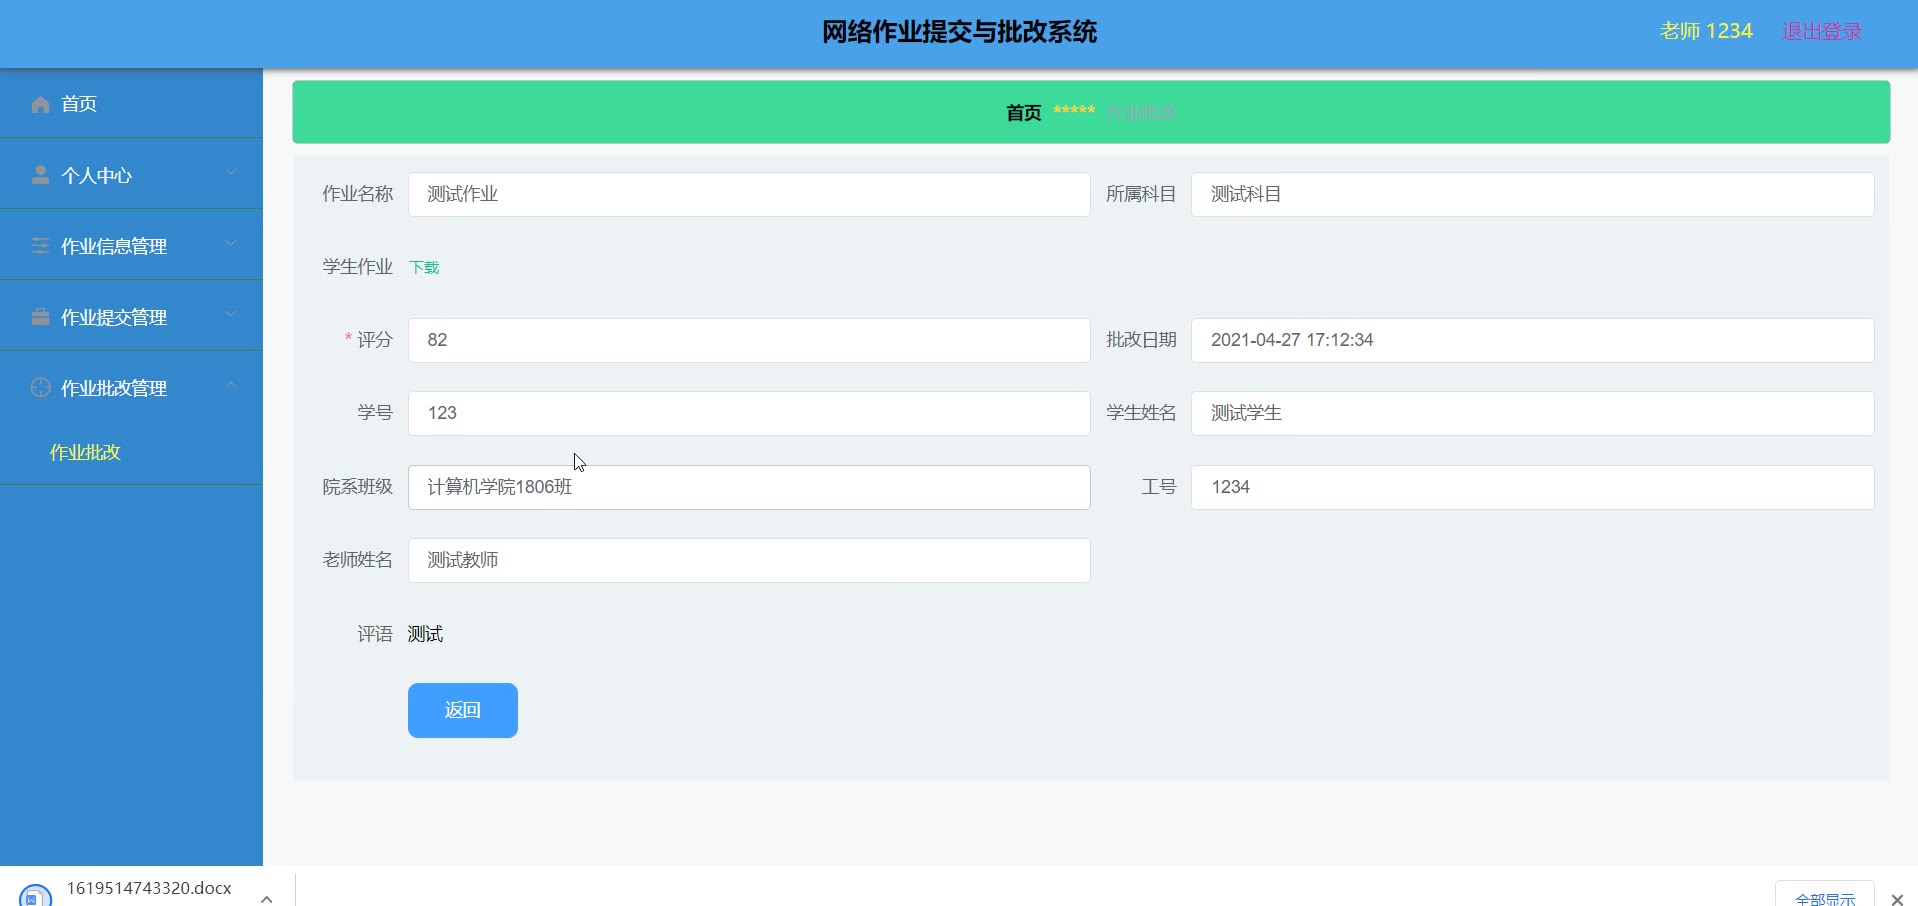The image size is (1918, 906).
Task: Click the 评分 field showing 82
Action: pos(749,340)
